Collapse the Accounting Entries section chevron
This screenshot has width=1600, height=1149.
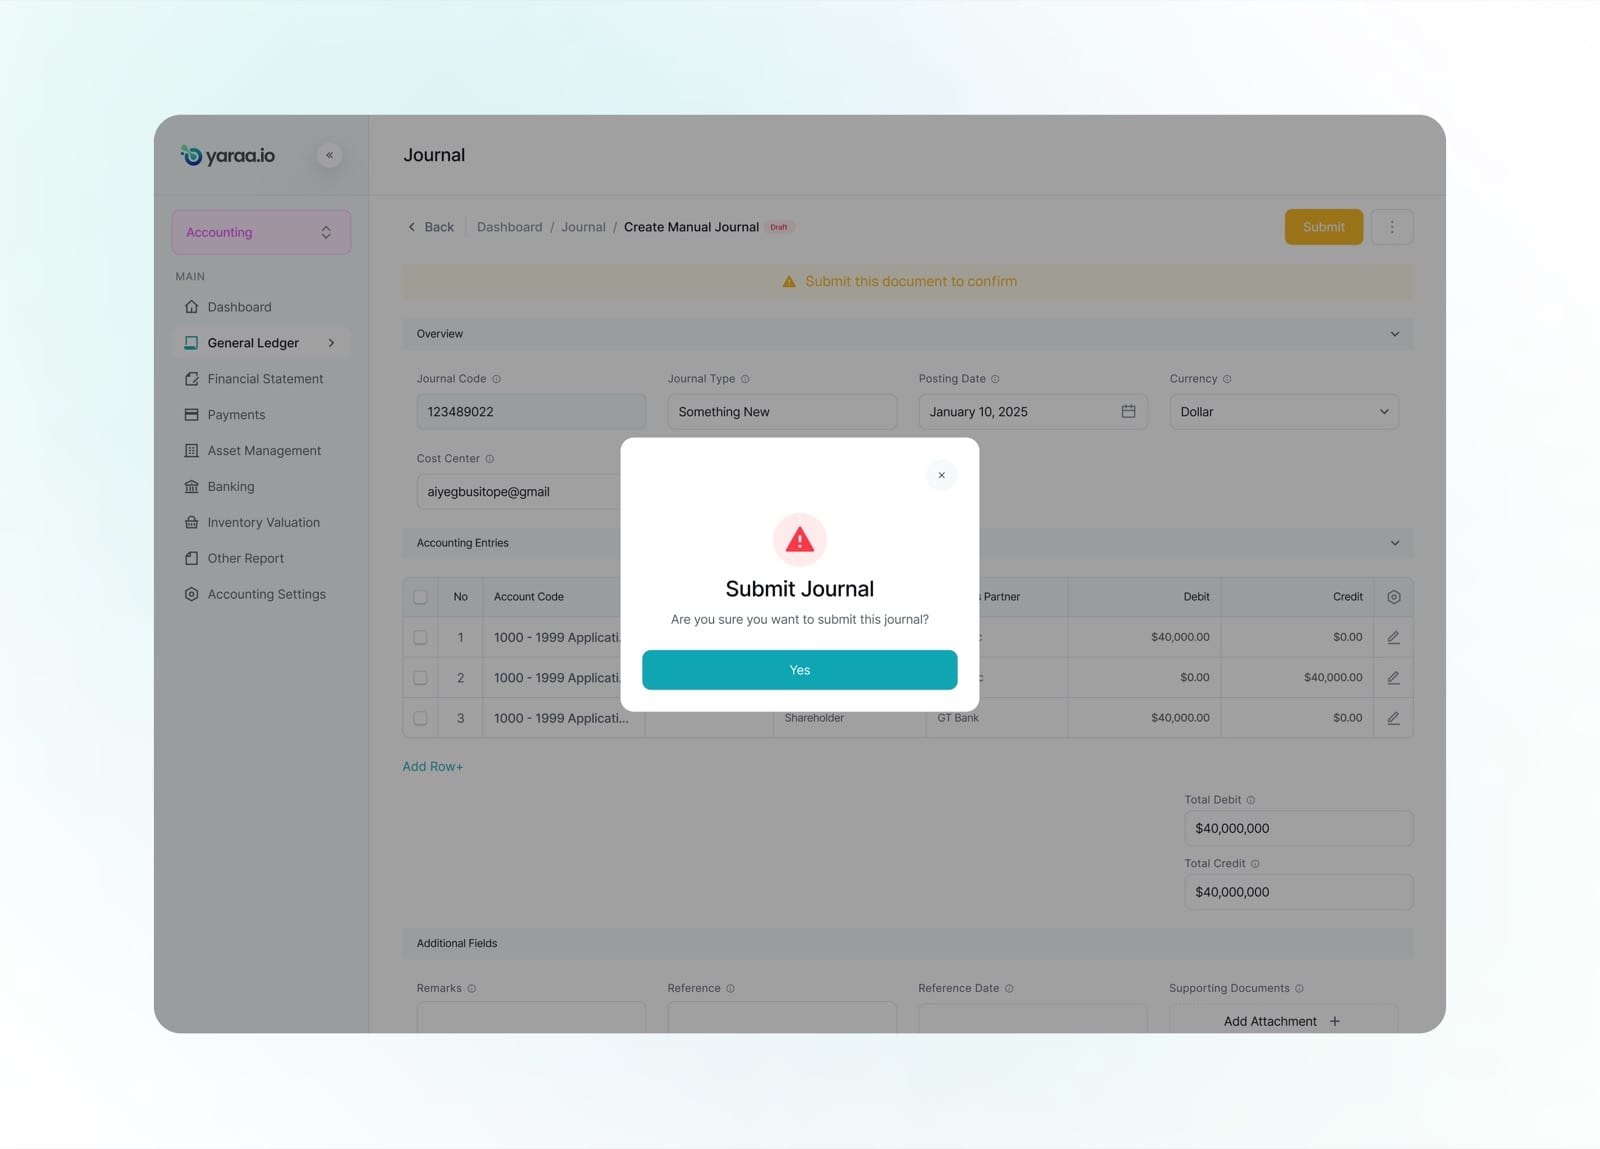pyautogui.click(x=1394, y=543)
